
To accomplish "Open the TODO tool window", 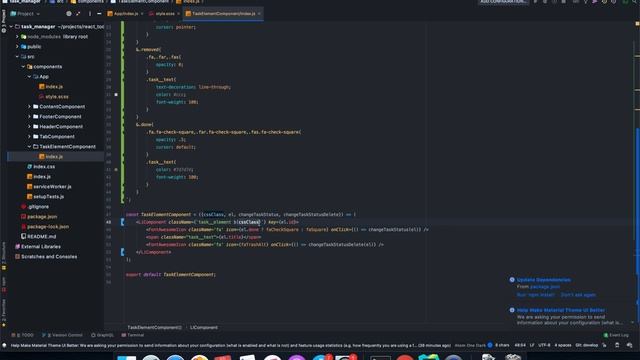I will point(23,335).
